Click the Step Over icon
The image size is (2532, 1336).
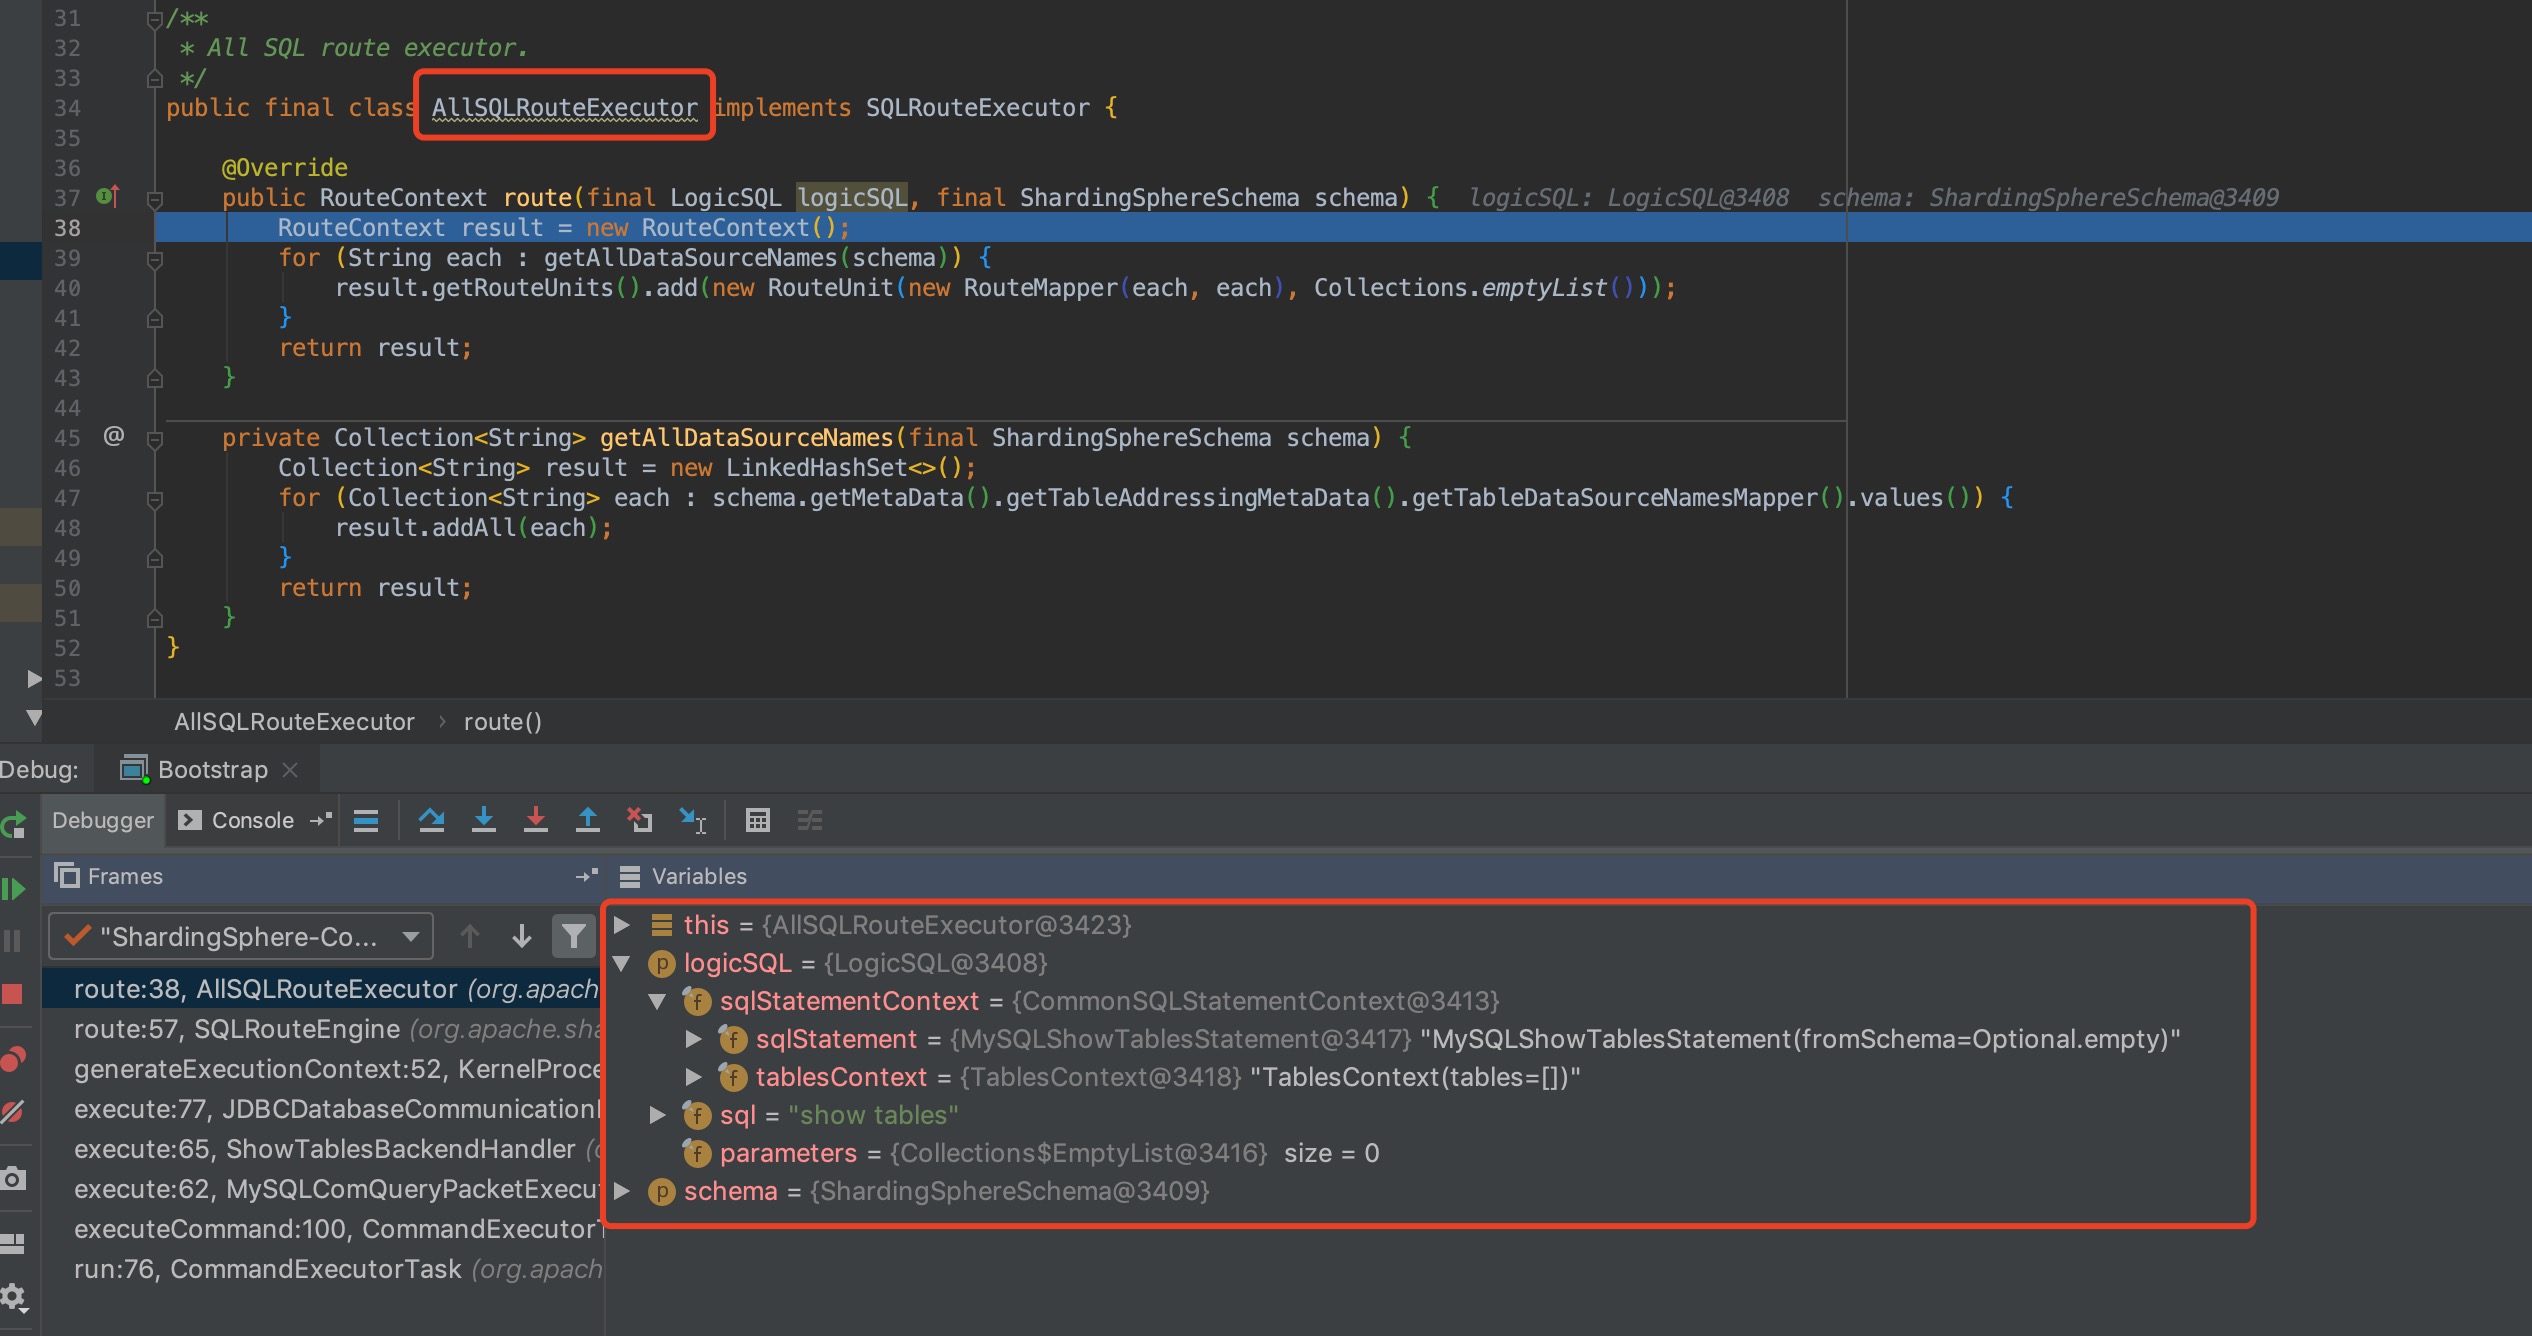point(432,820)
